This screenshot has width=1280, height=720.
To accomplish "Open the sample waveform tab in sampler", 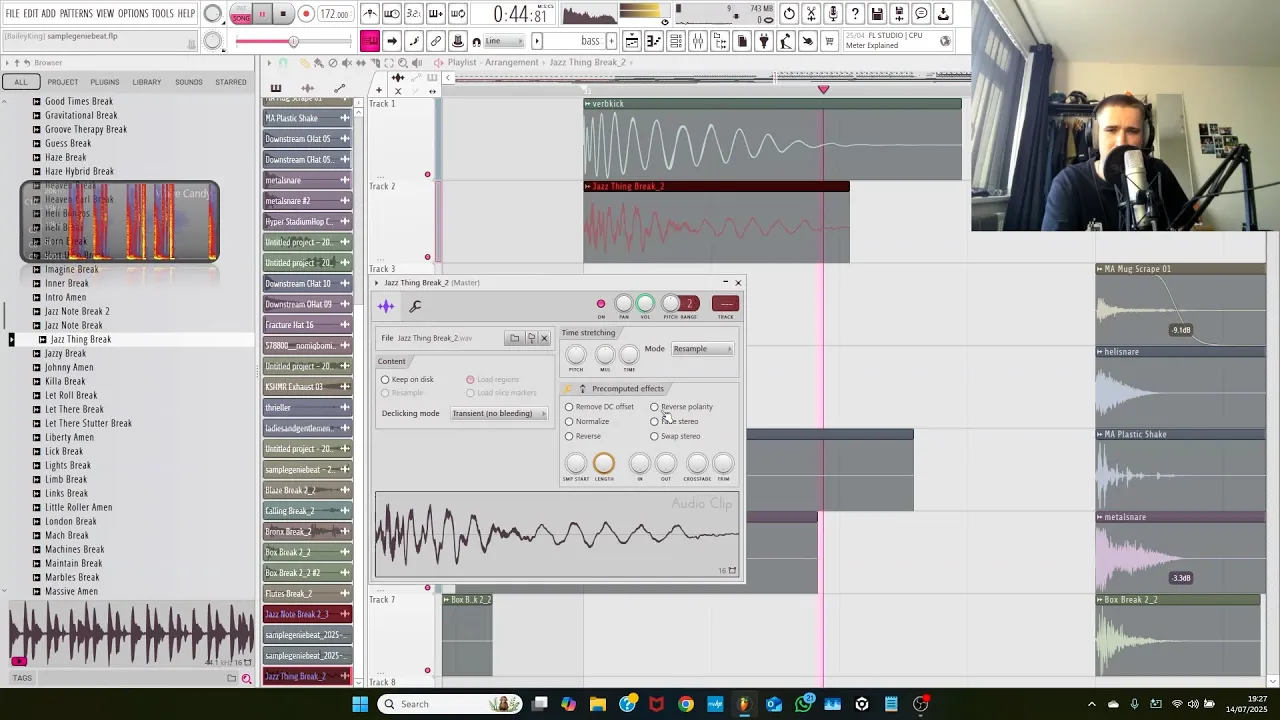I will pos(386,306).
